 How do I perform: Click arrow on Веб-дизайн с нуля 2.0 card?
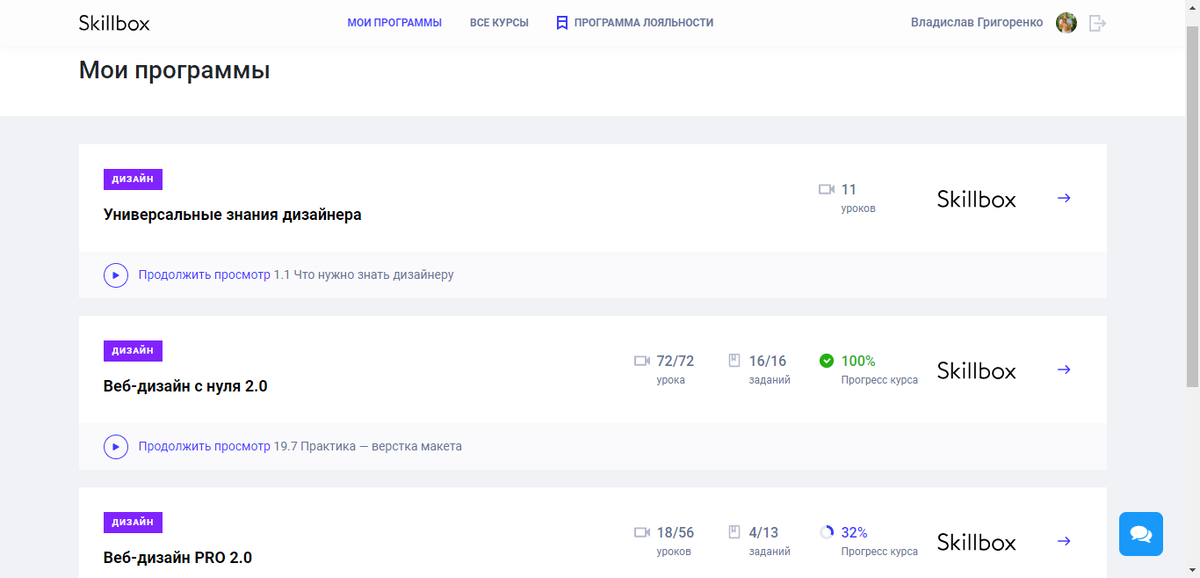(1064, 370)
